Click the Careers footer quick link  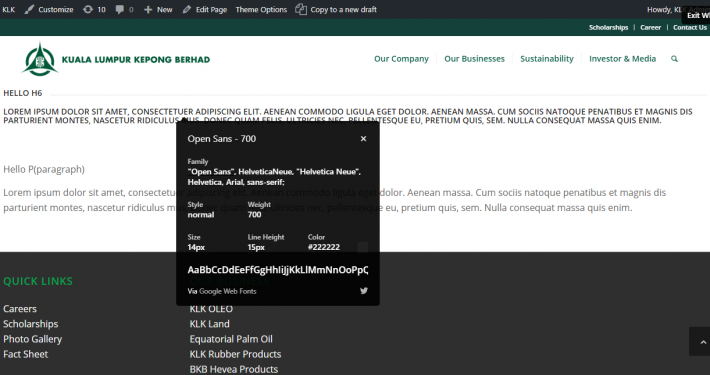20,309
